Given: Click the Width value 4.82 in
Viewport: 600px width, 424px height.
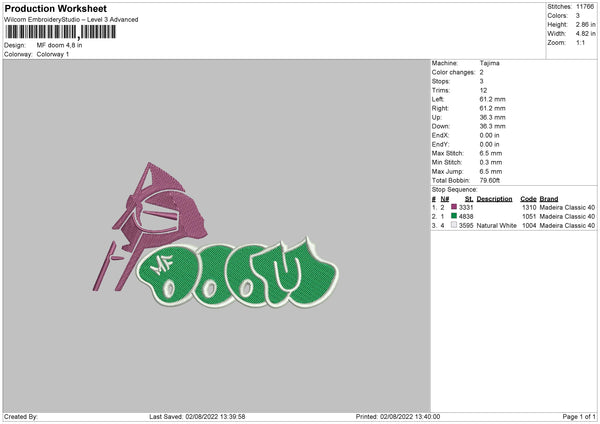Looking at the screenshot, I should pos(585,34).
